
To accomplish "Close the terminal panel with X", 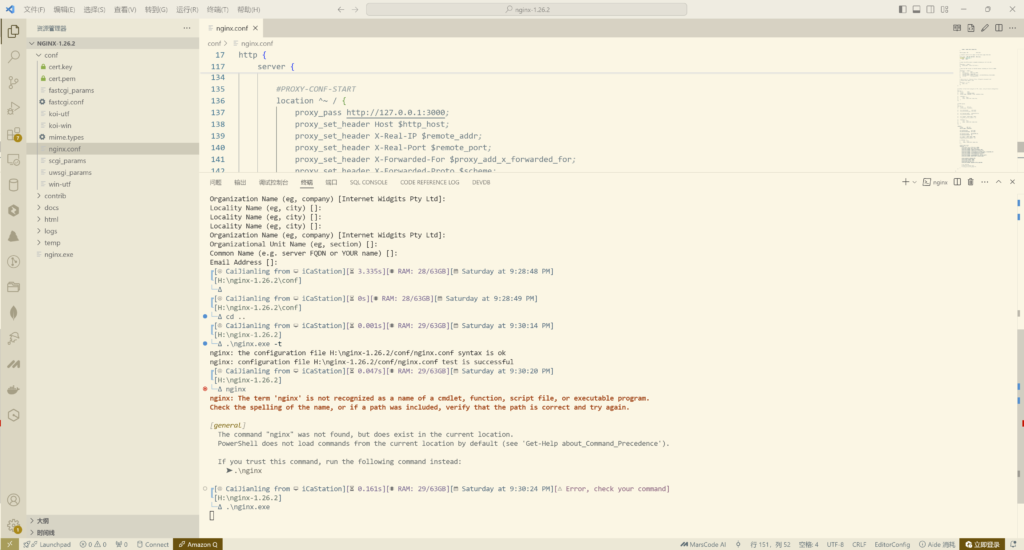I will [x=1012, y=182].
